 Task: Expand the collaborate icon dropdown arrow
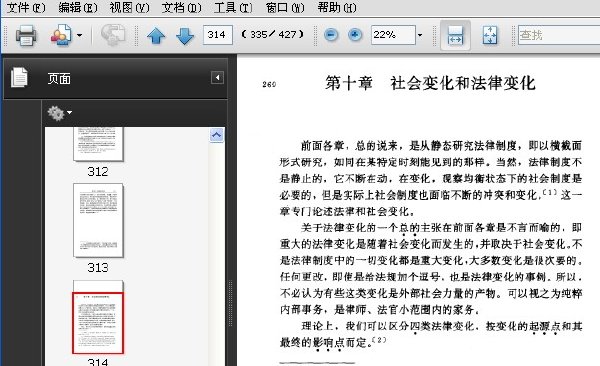coord(79,35)
